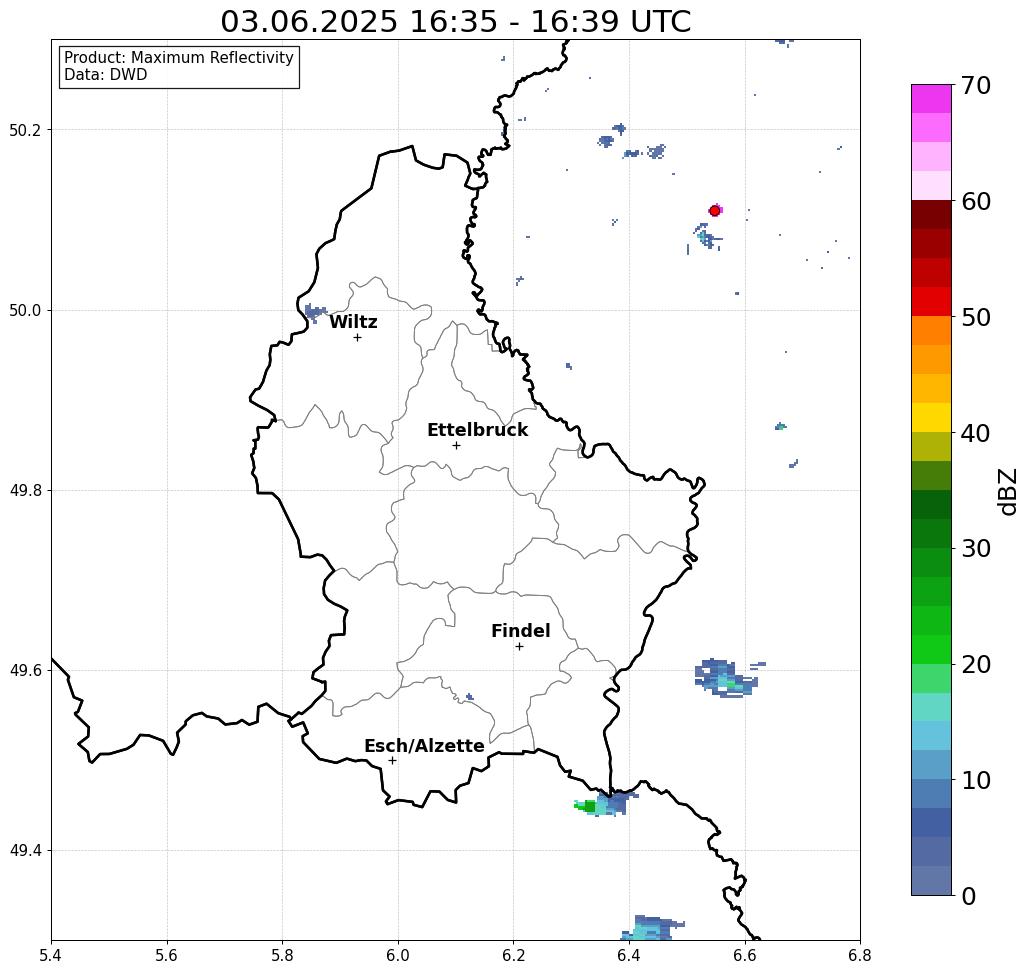
Task: Click the Esch/Alzette station label
Action: pos(424,746)
